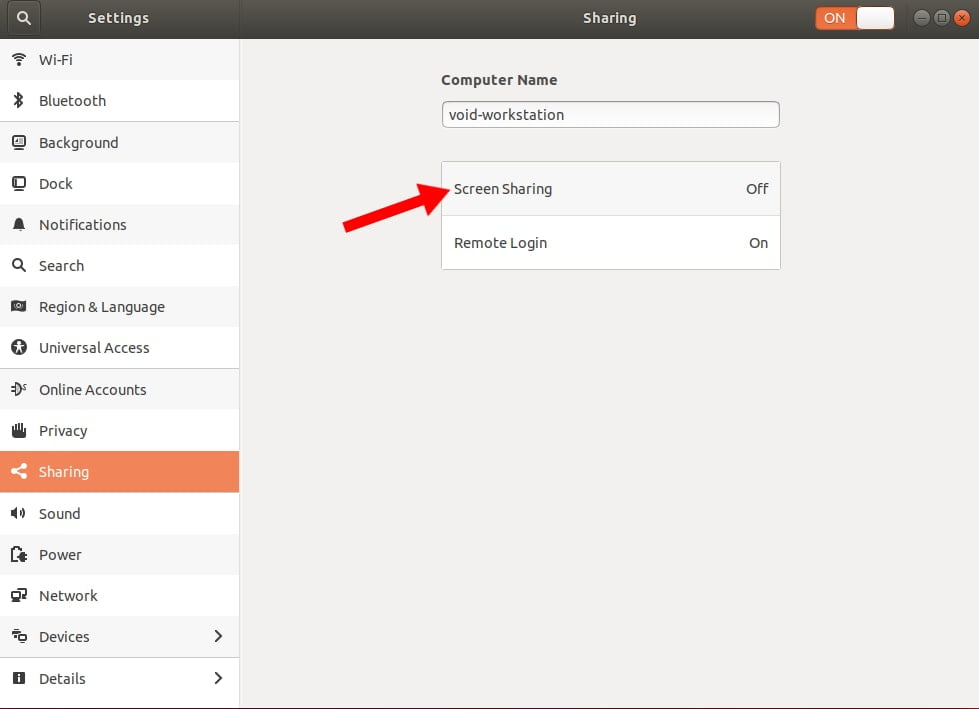Click the Privacy icon

tap(19, 430)
